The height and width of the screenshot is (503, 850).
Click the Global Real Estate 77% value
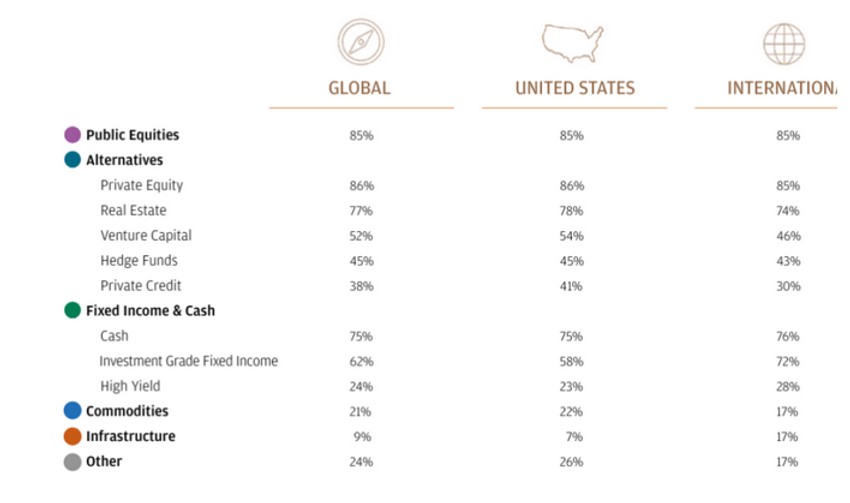[361, 211]
